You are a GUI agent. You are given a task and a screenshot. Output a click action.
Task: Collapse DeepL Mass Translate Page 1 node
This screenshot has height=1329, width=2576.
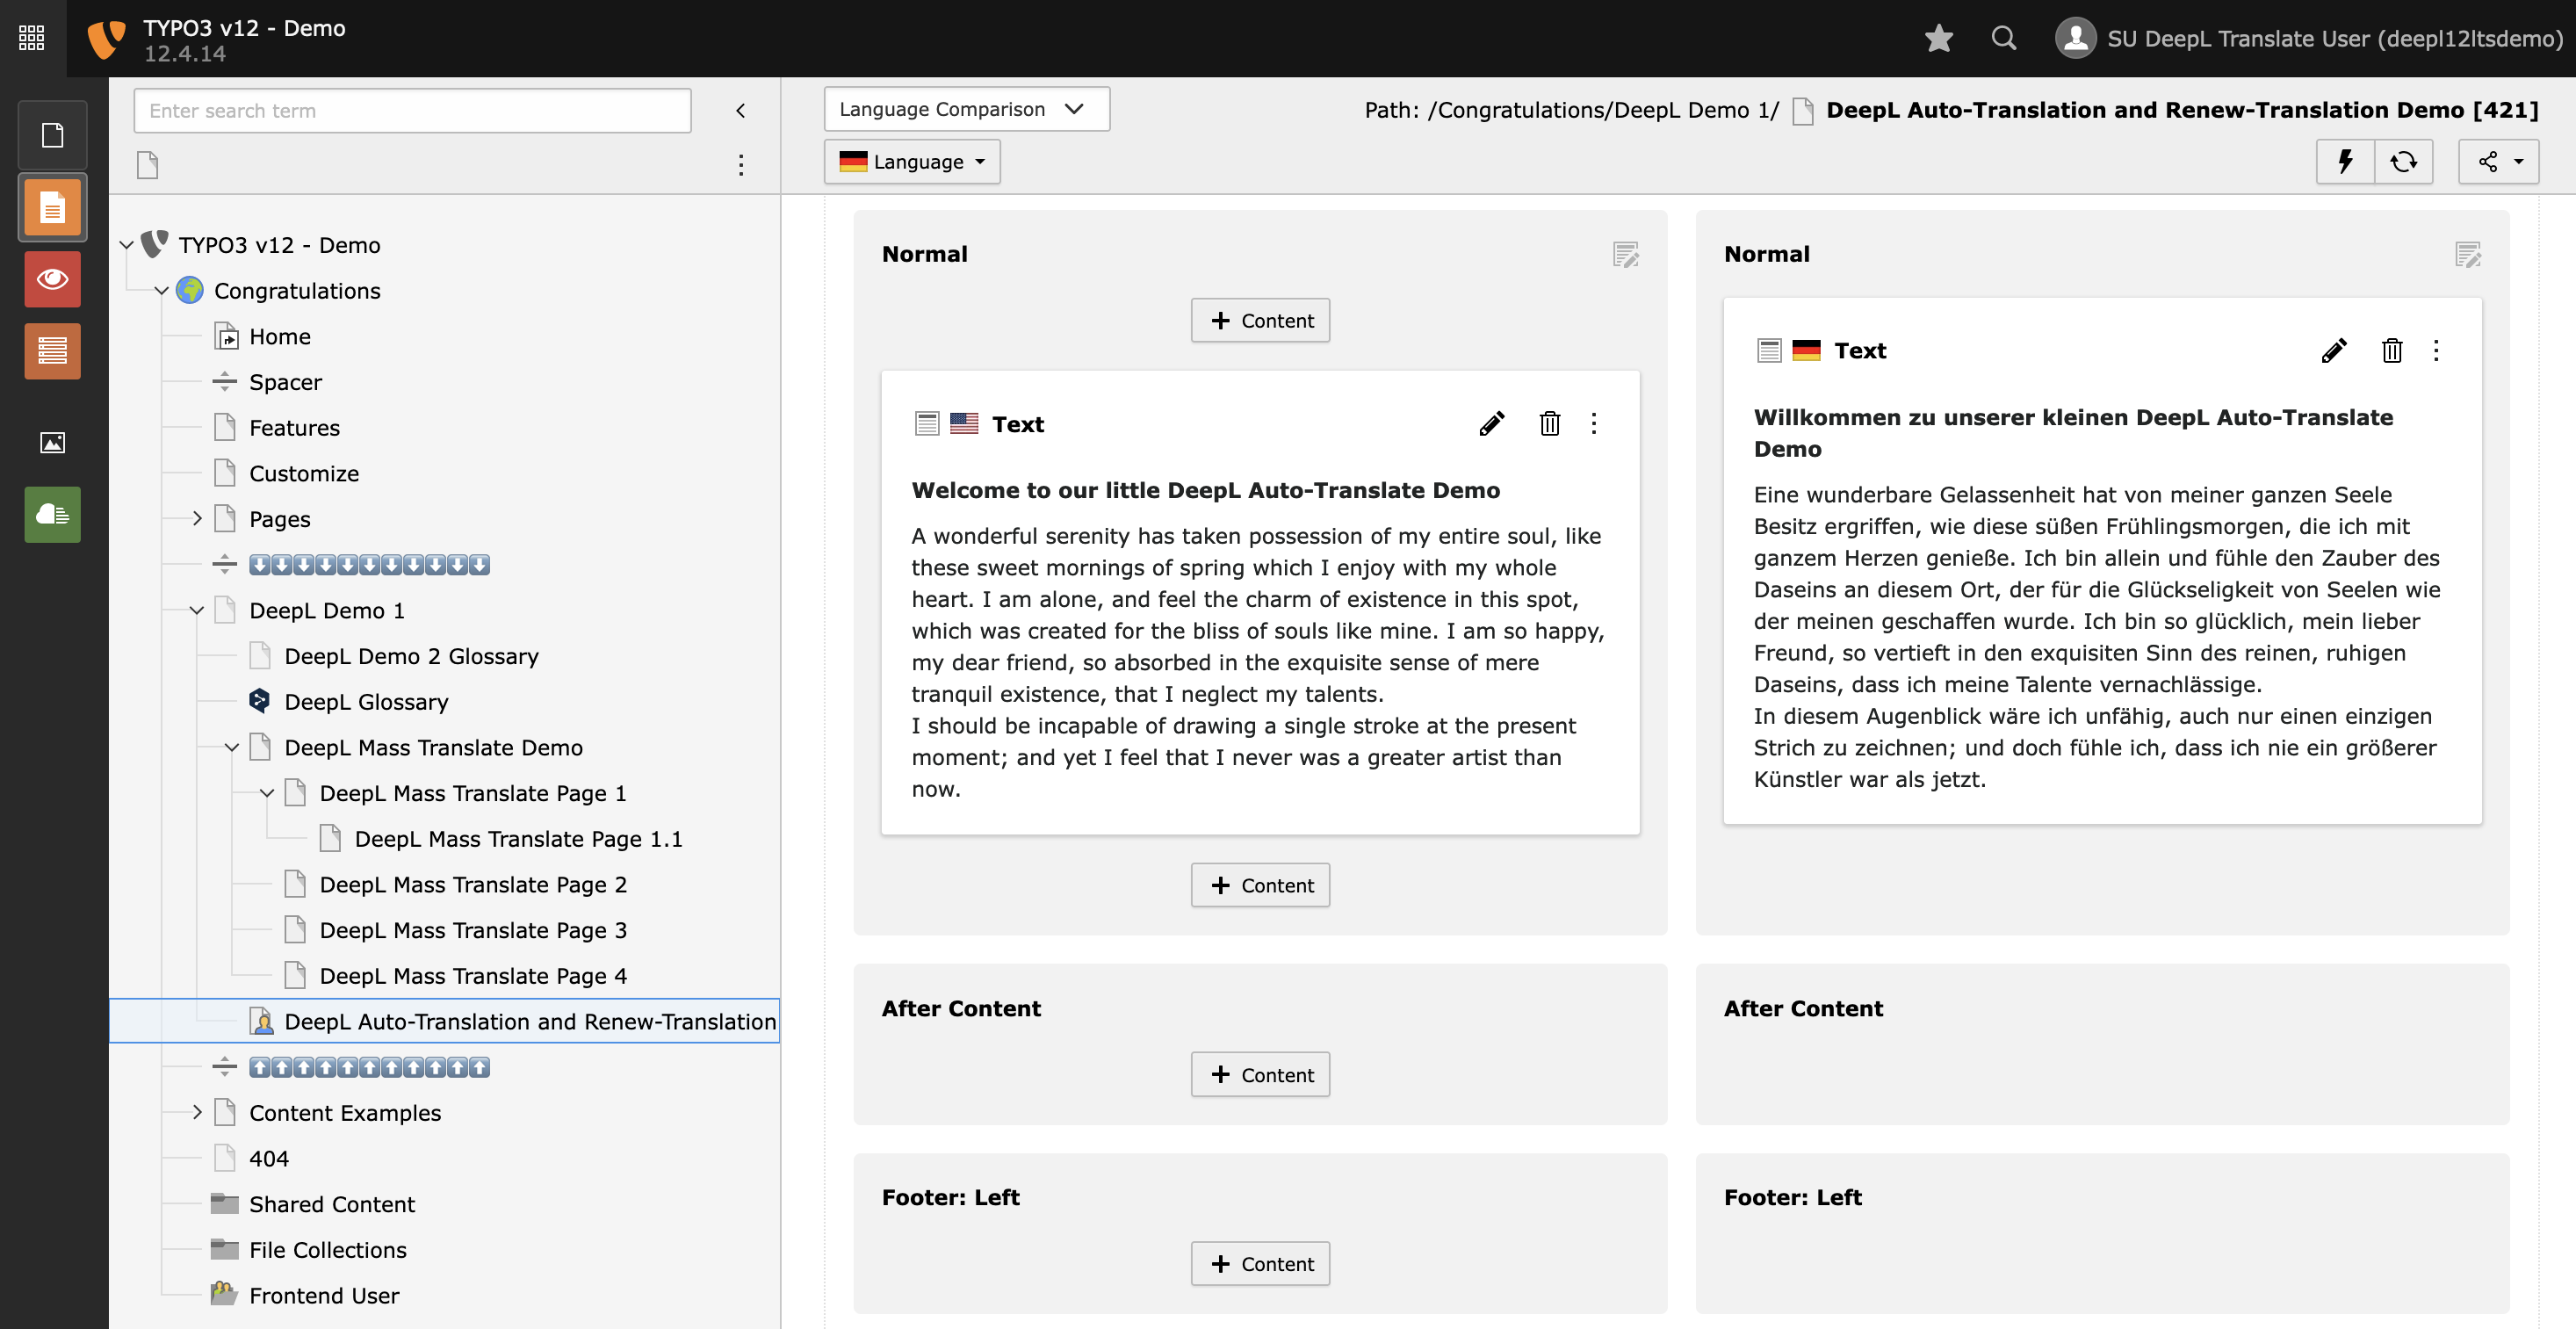click(x=267, y=793)
